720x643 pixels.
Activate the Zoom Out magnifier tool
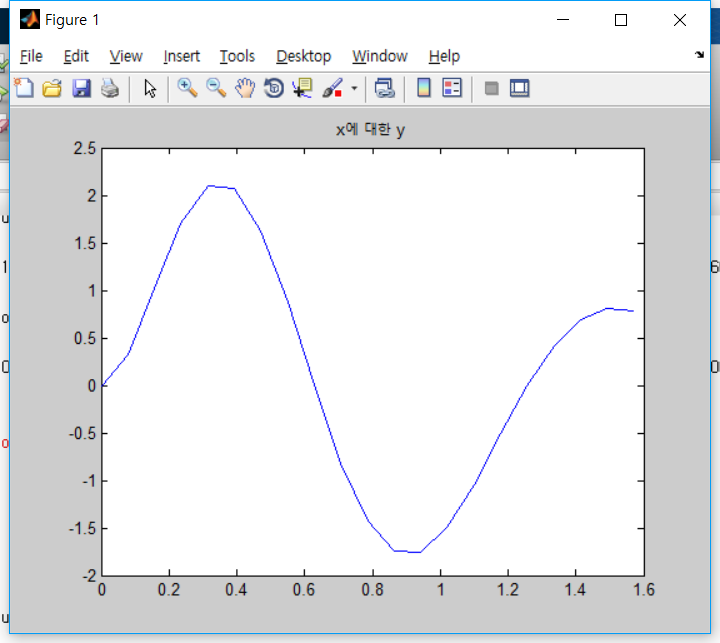[216, 88]
